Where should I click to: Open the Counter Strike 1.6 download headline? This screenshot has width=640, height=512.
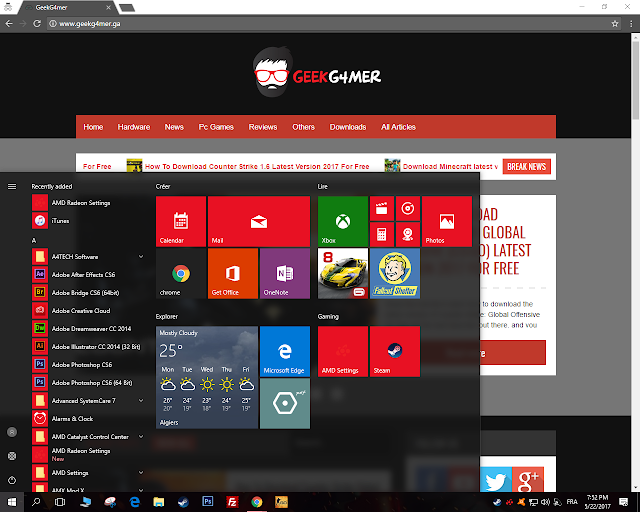[257, 167]
